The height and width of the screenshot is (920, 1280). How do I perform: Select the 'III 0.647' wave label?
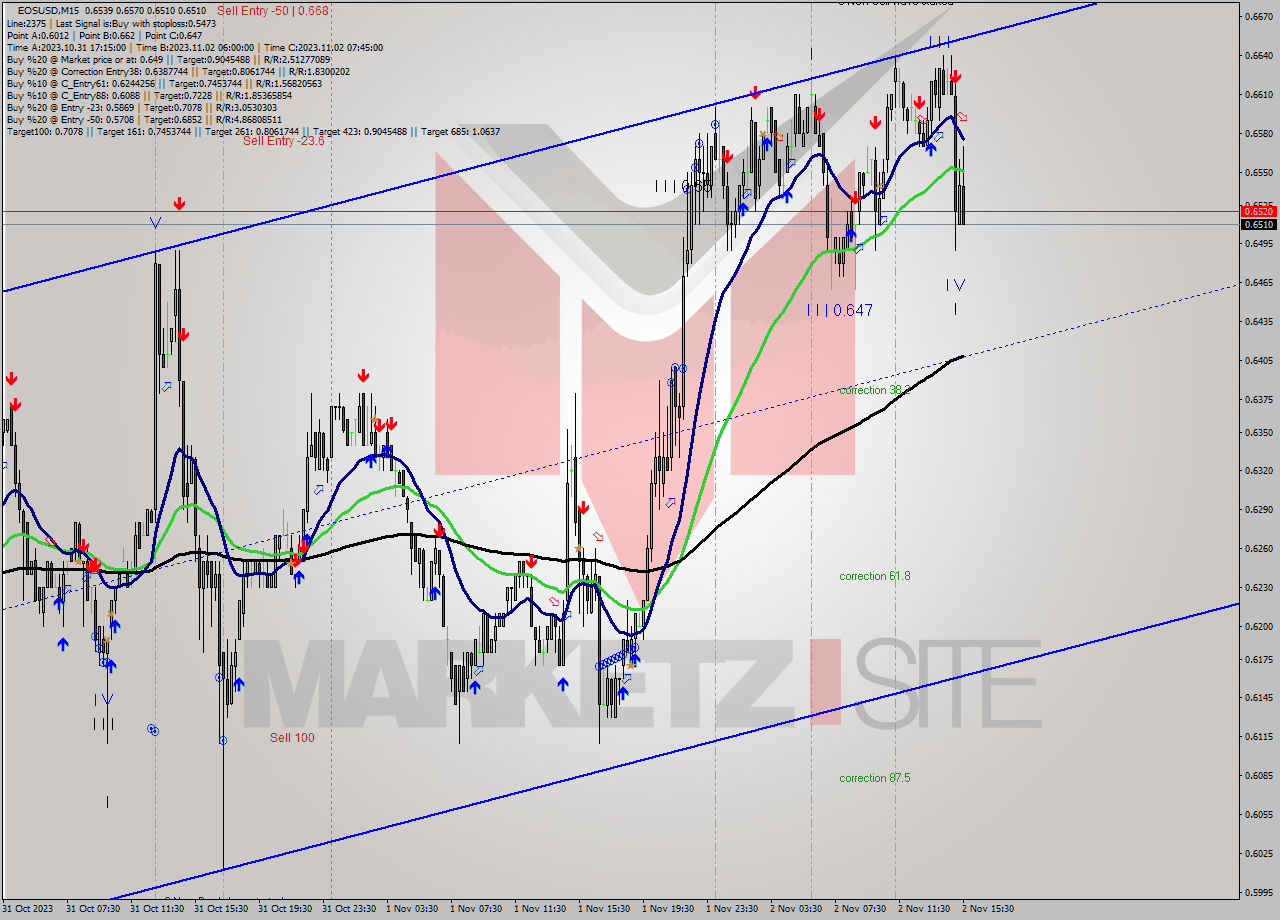pyautogui.click(x=840, y=311)
